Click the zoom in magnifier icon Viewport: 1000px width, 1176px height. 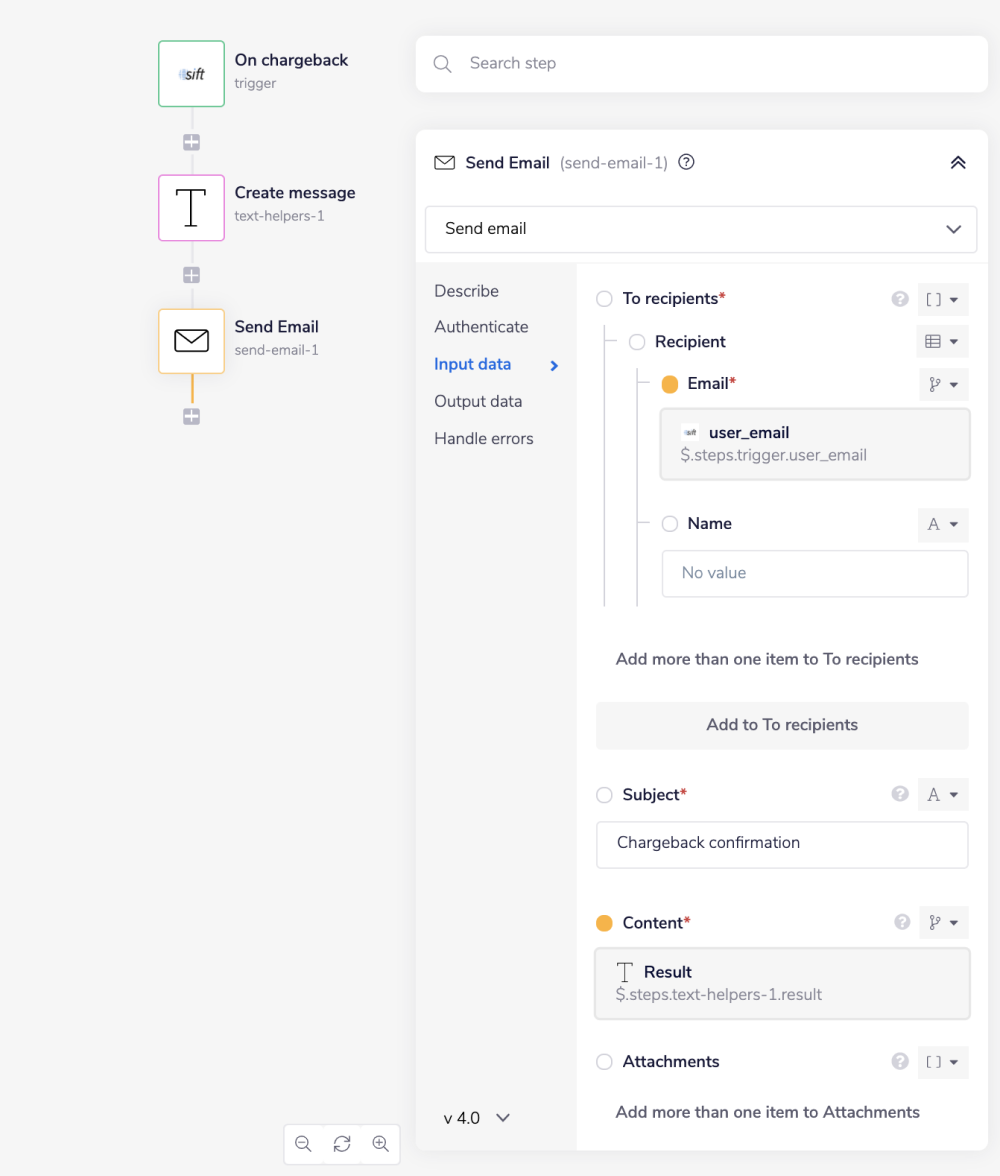(x=380, y=1144)
